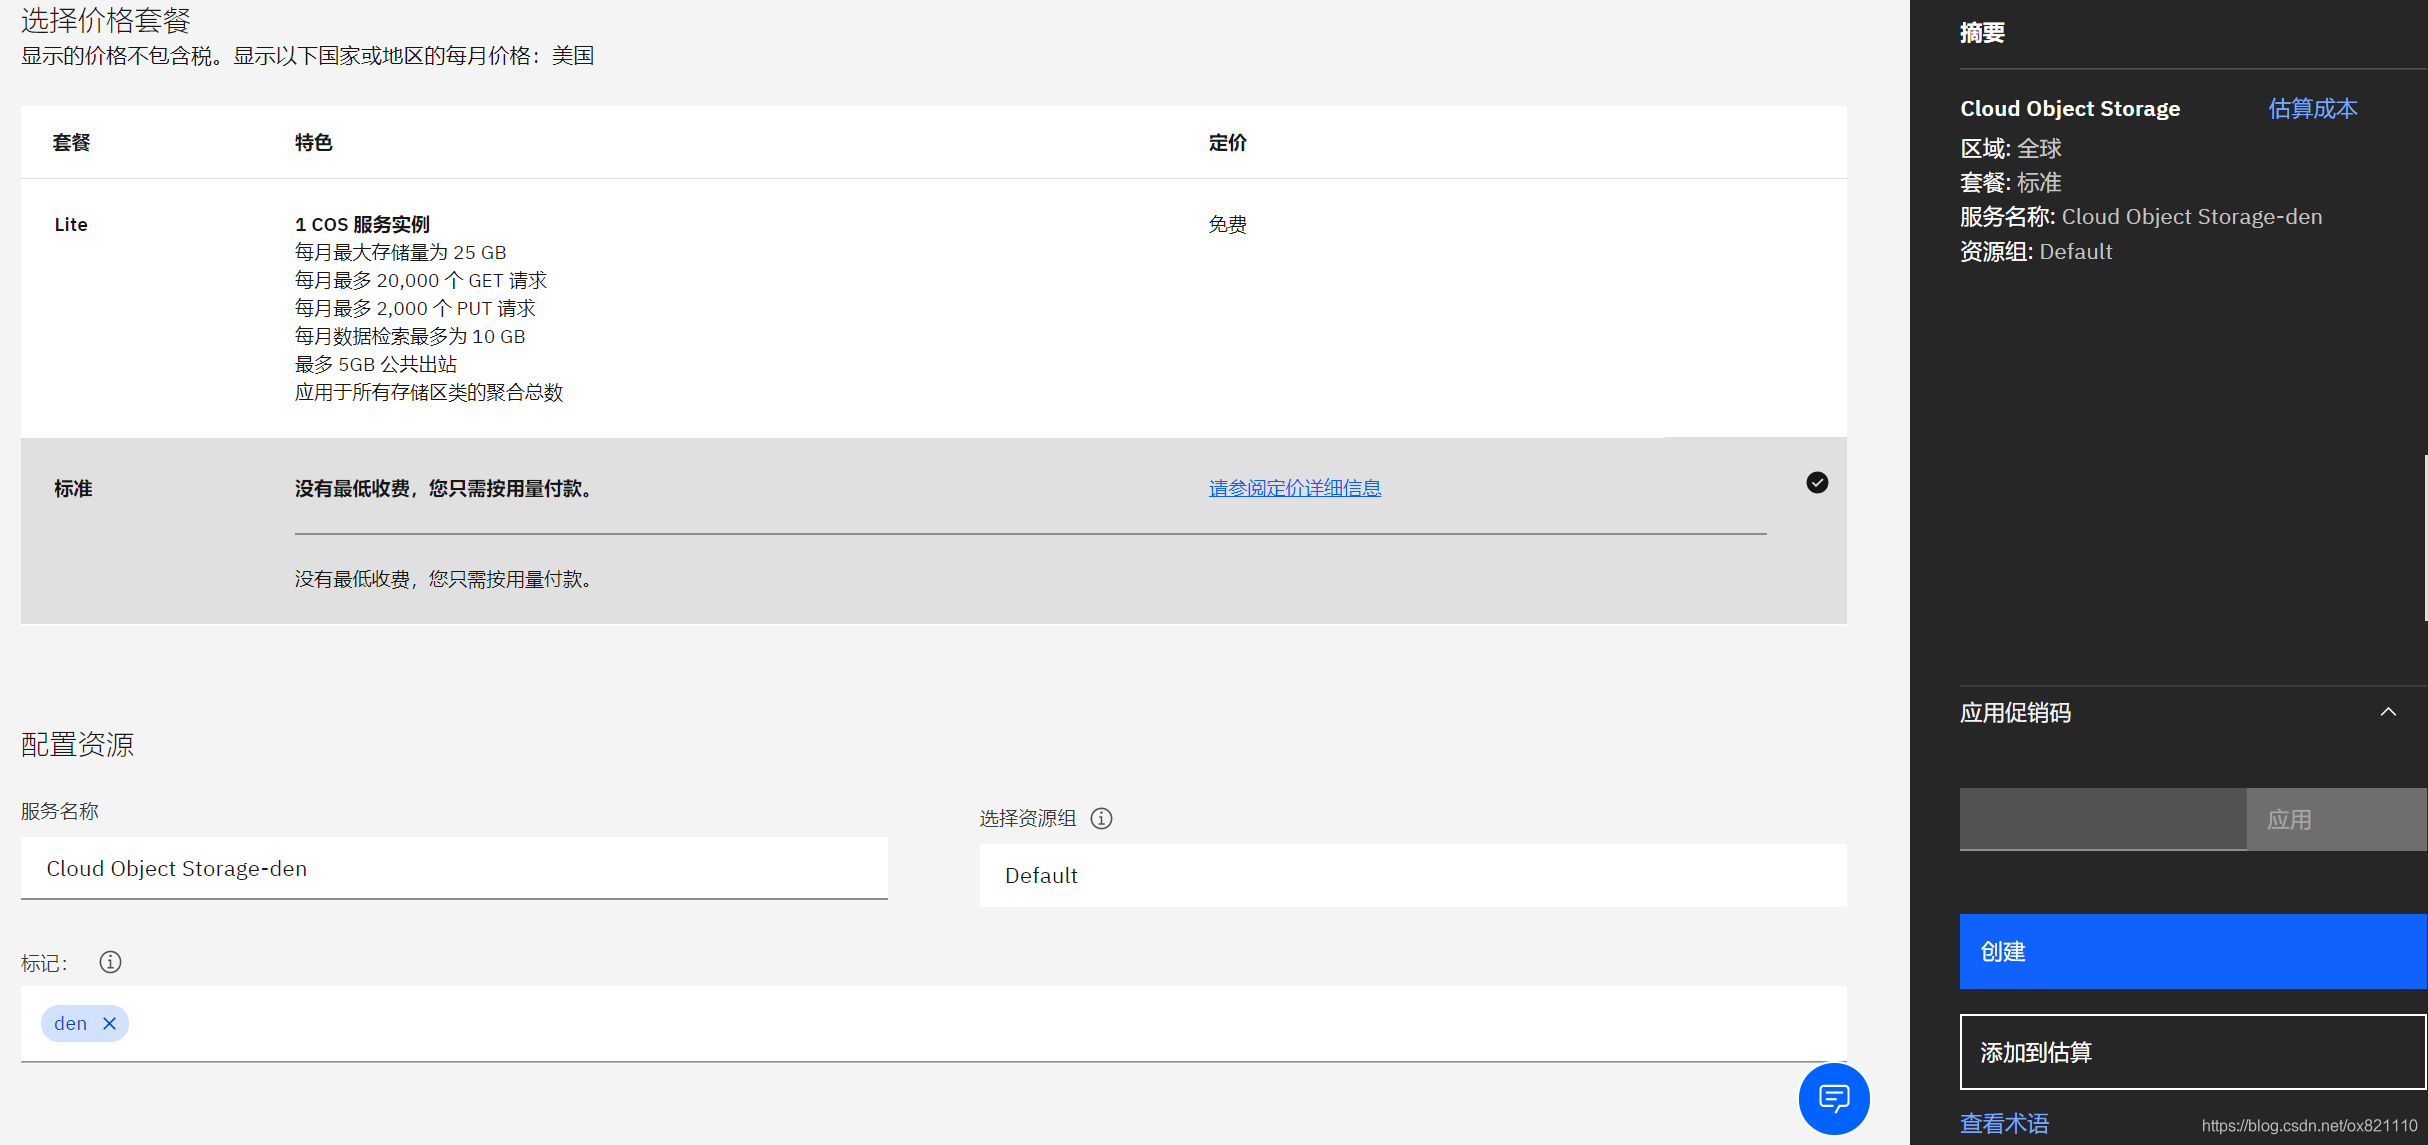This screenshot has height=1145, width=2428.
Task: Click info icon beside 标记 label
Action: pos(110,962)
